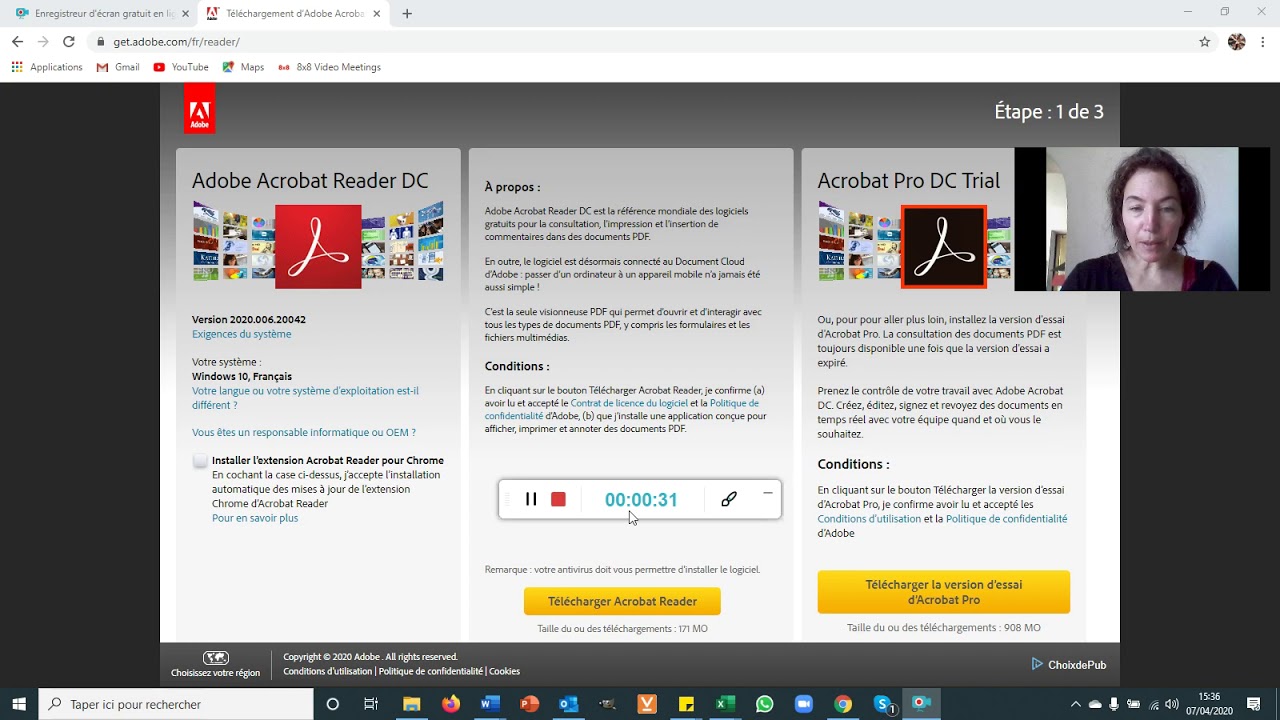This screenshot has width=1280, height=720.
Task: Open Applications bookmark shortcut
Action: [47, 67]
